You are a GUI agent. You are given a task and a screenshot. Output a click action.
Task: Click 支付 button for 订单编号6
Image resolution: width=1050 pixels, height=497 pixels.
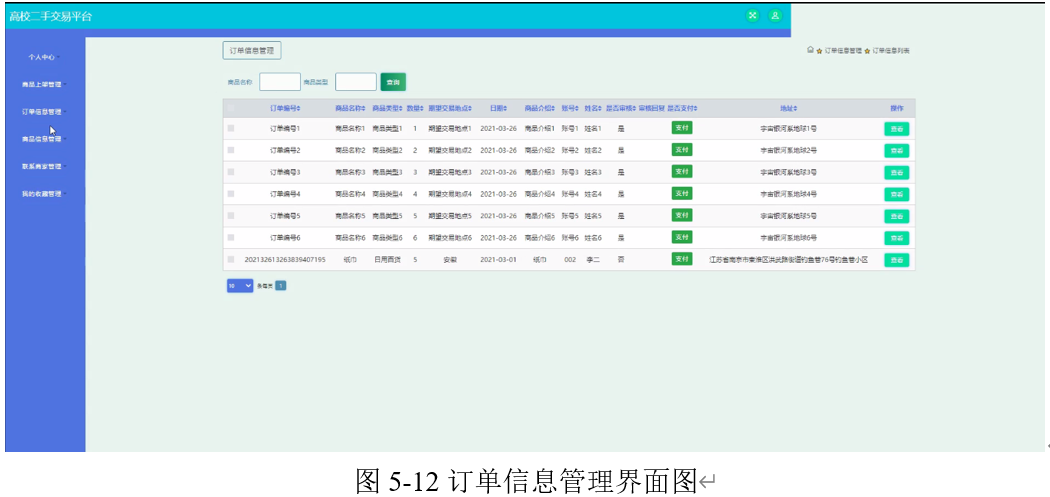click(682, 237)
